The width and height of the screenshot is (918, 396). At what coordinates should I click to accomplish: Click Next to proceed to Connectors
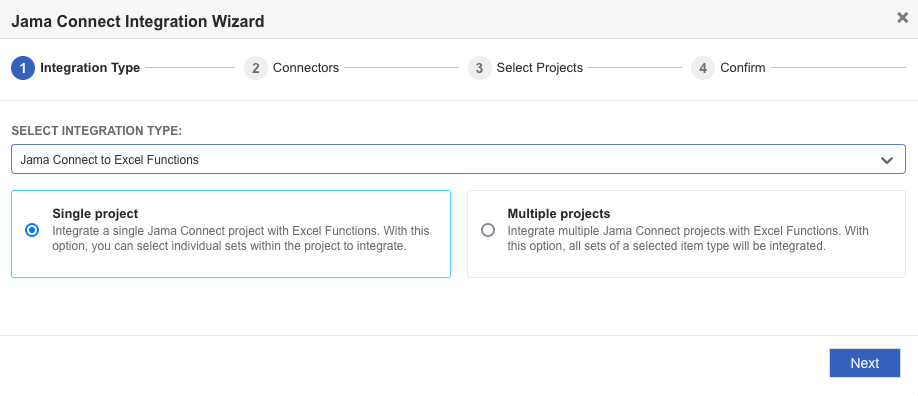pos(865,363)
